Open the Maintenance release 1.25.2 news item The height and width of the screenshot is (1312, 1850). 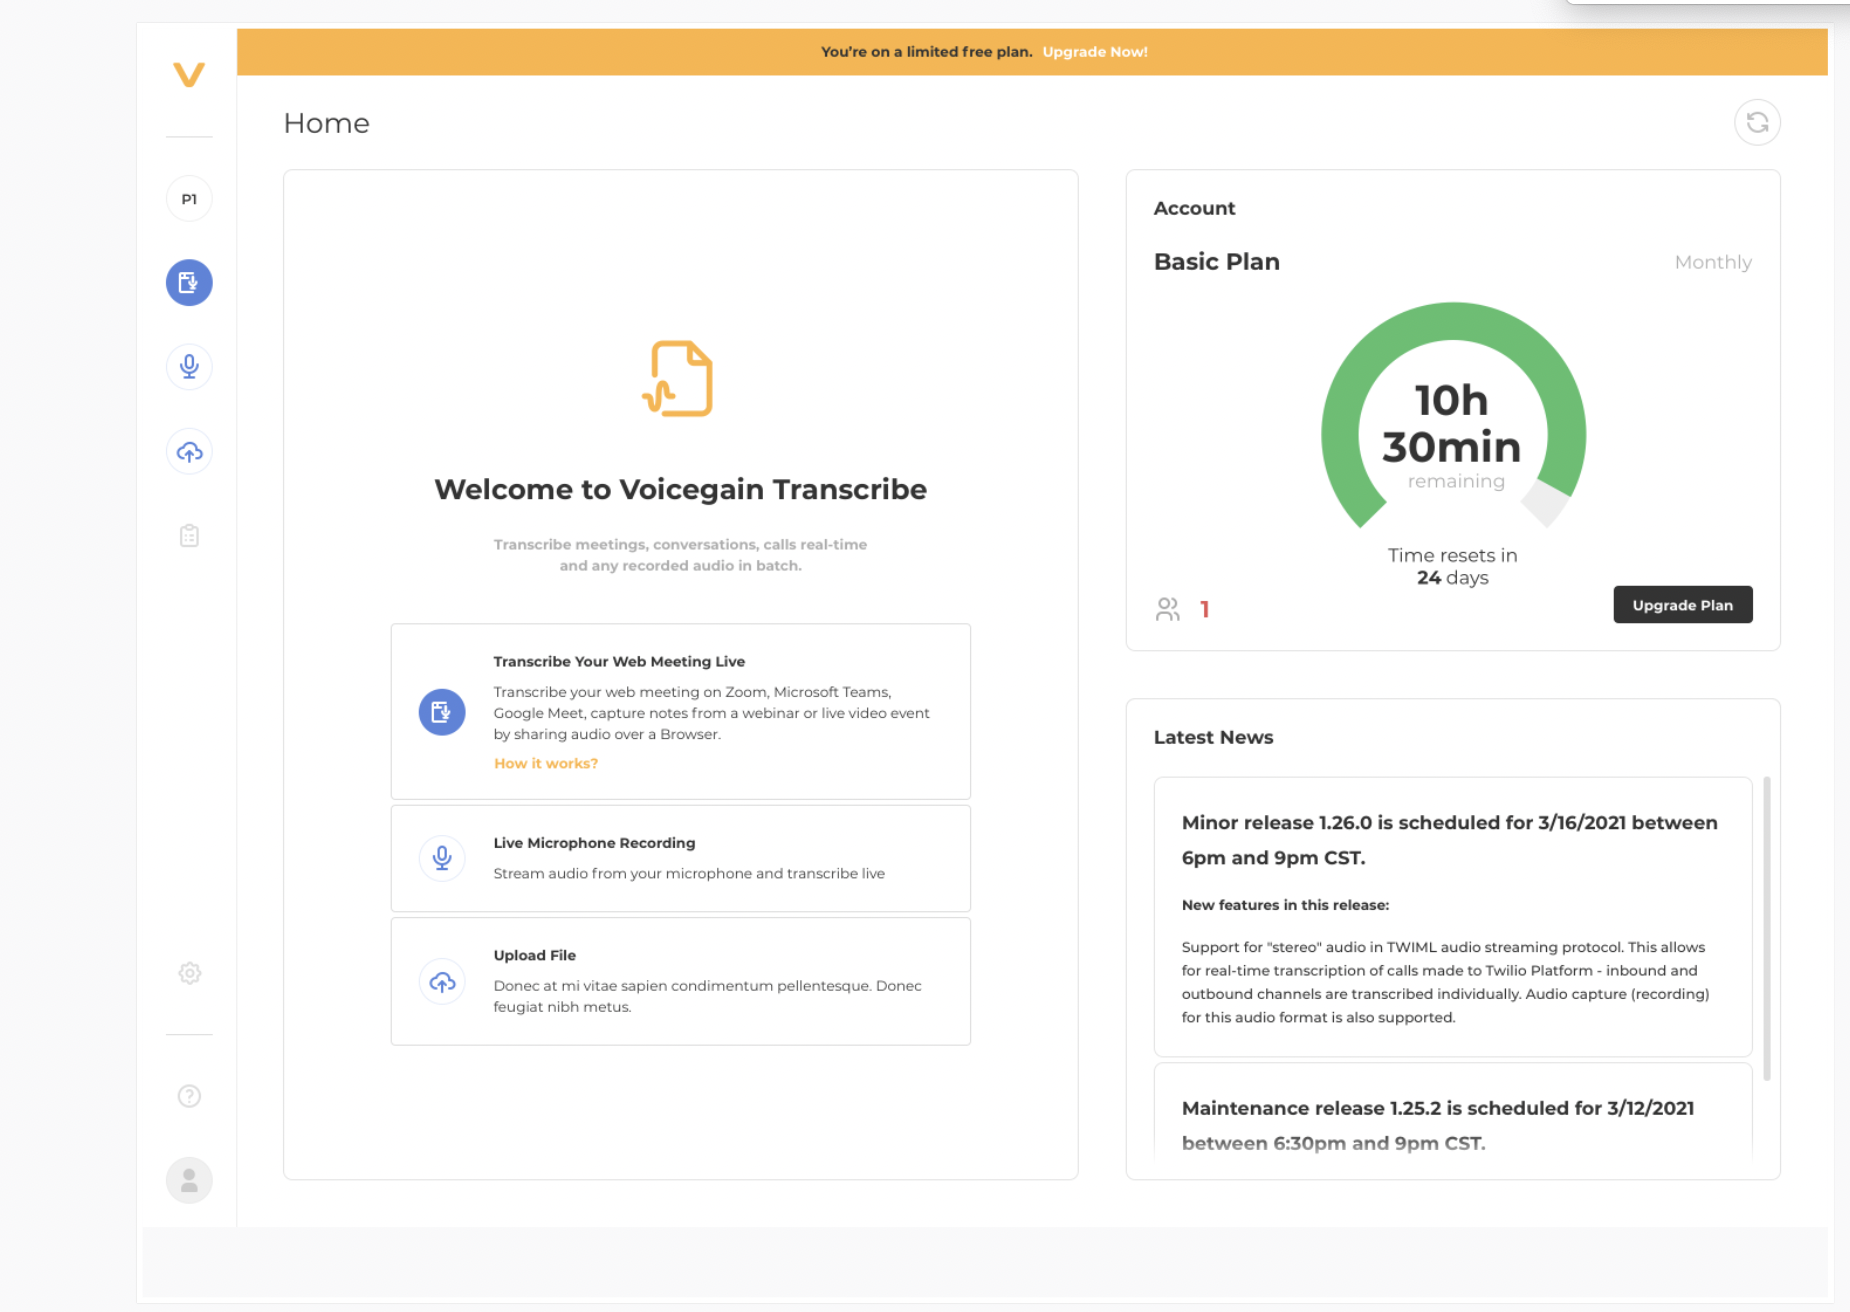1453,1112
